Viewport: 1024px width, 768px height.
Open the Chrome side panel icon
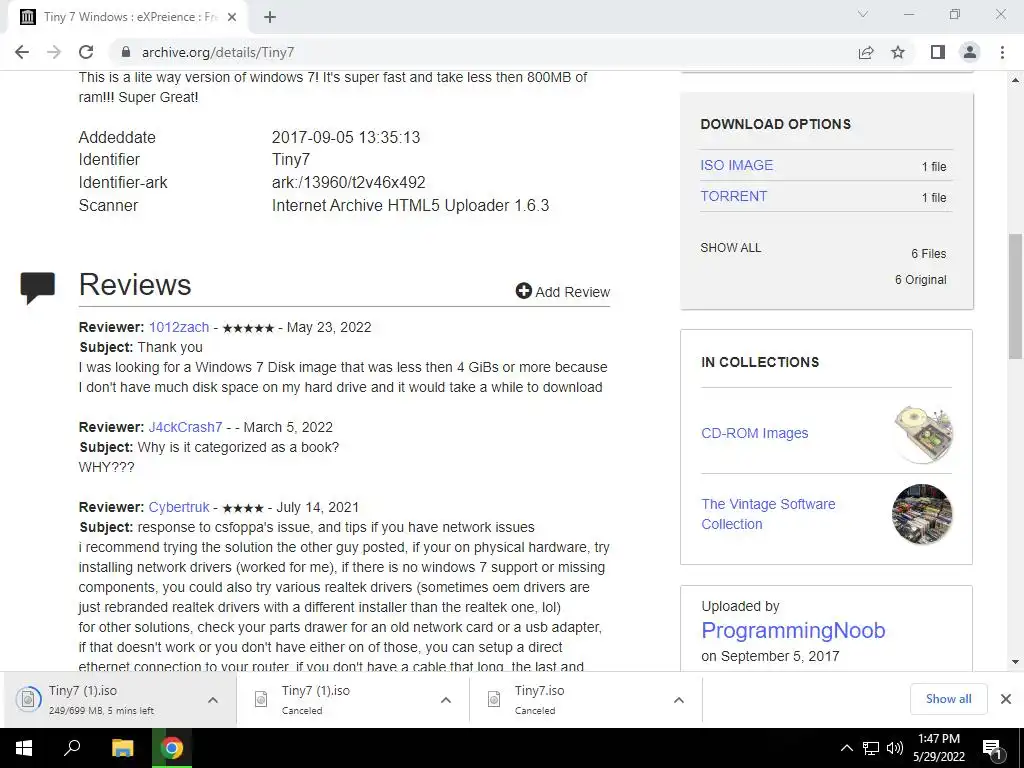coord(938,52)
